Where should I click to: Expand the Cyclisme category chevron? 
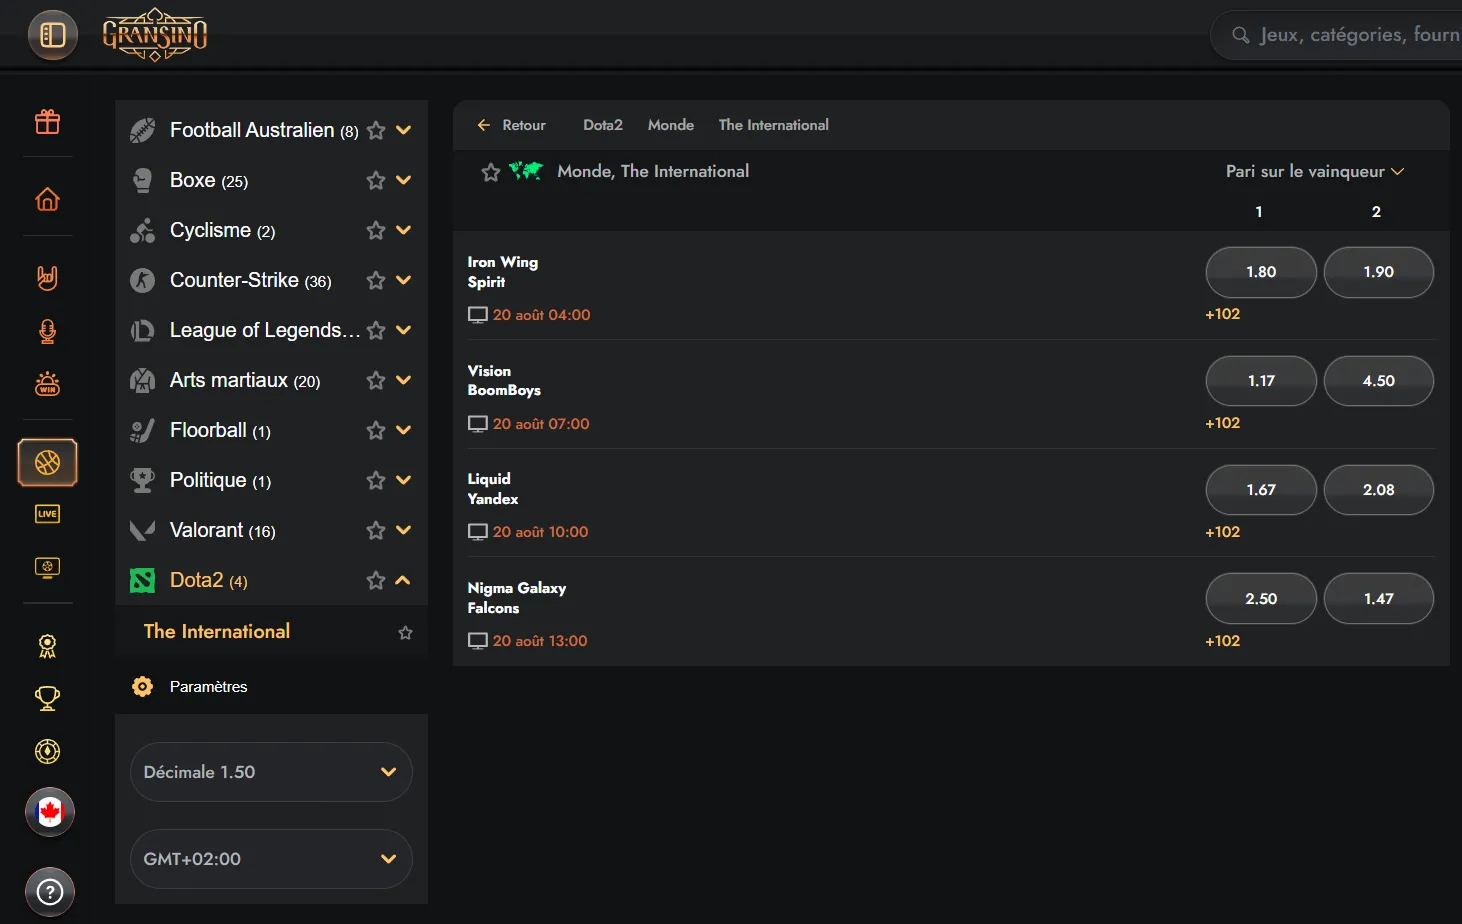pyautogui.click(x=404, y=230)
